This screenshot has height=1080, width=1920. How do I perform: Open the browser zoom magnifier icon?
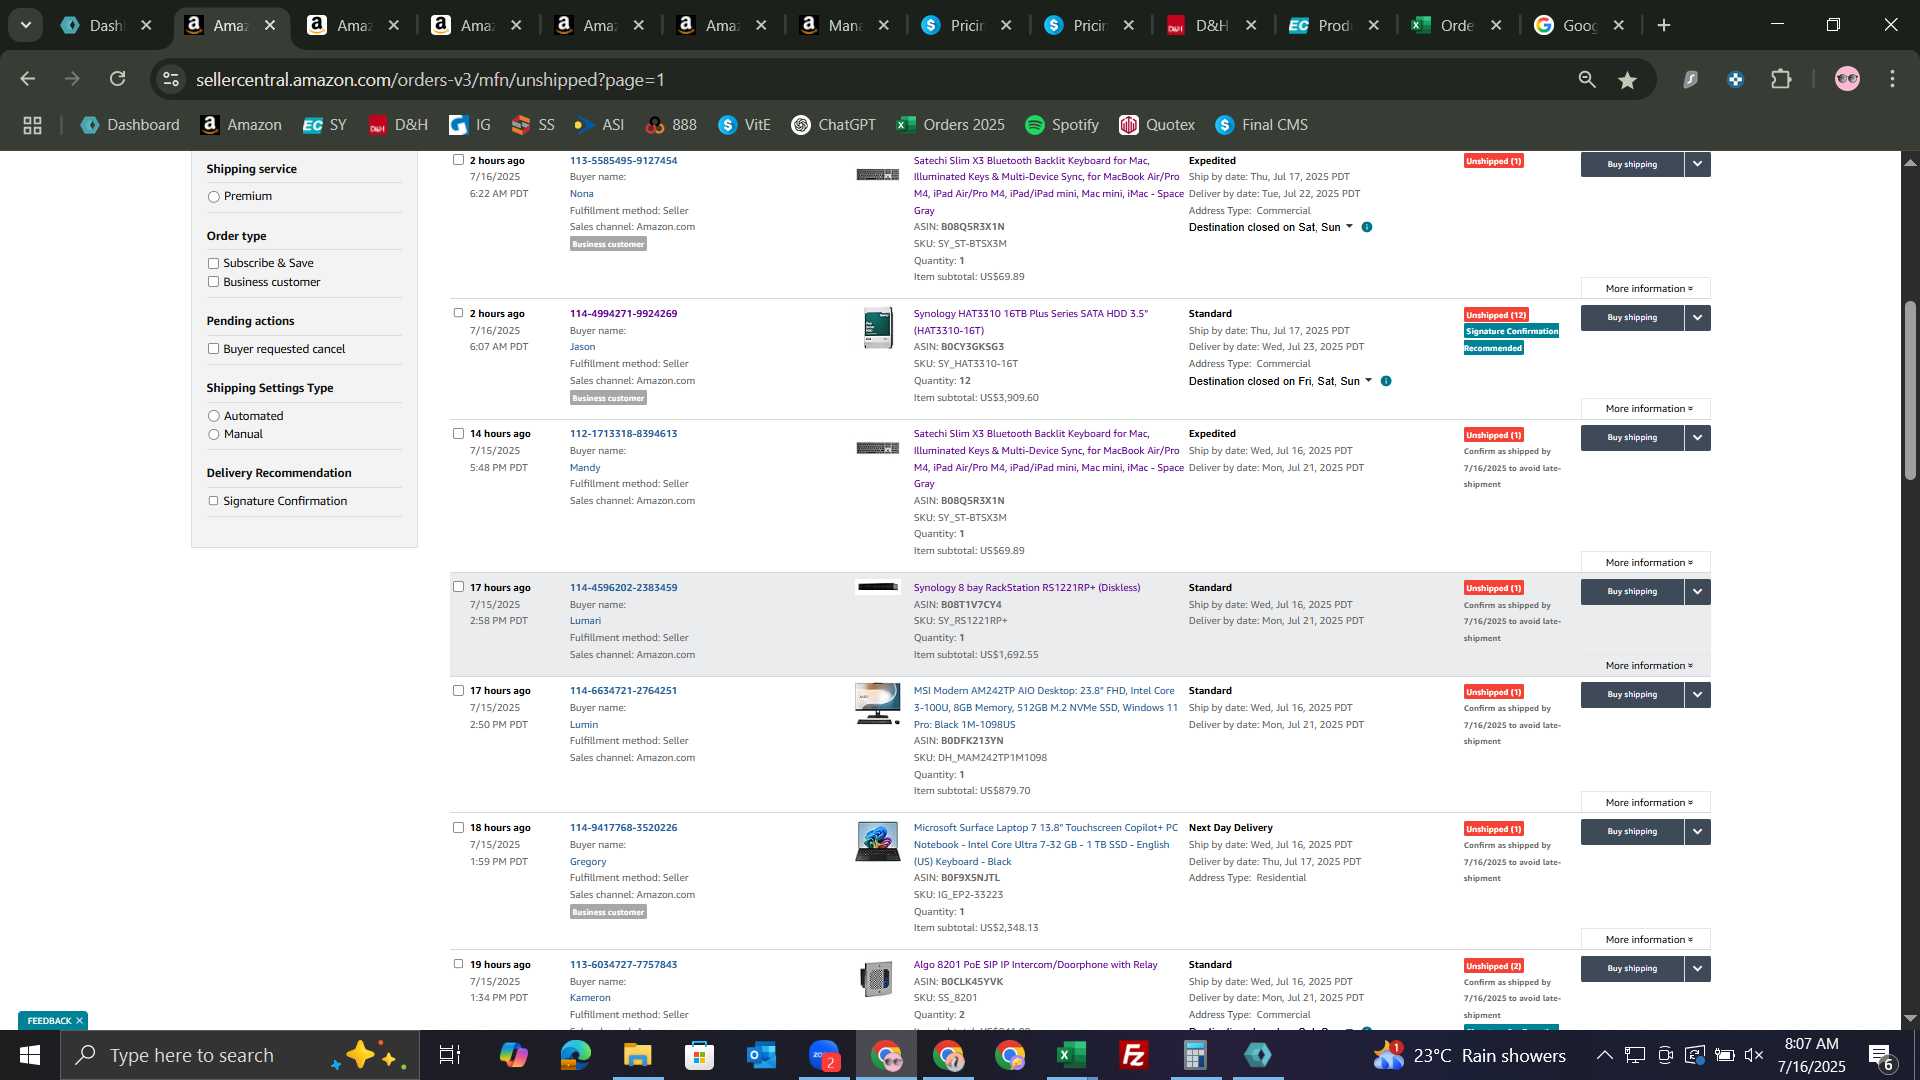click(1587, 79)
